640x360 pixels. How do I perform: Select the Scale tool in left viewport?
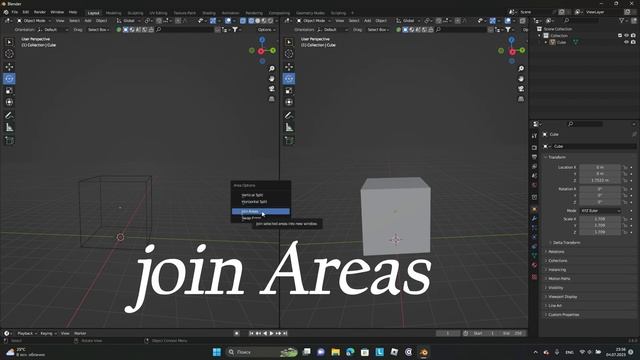(x=9, y=91)
